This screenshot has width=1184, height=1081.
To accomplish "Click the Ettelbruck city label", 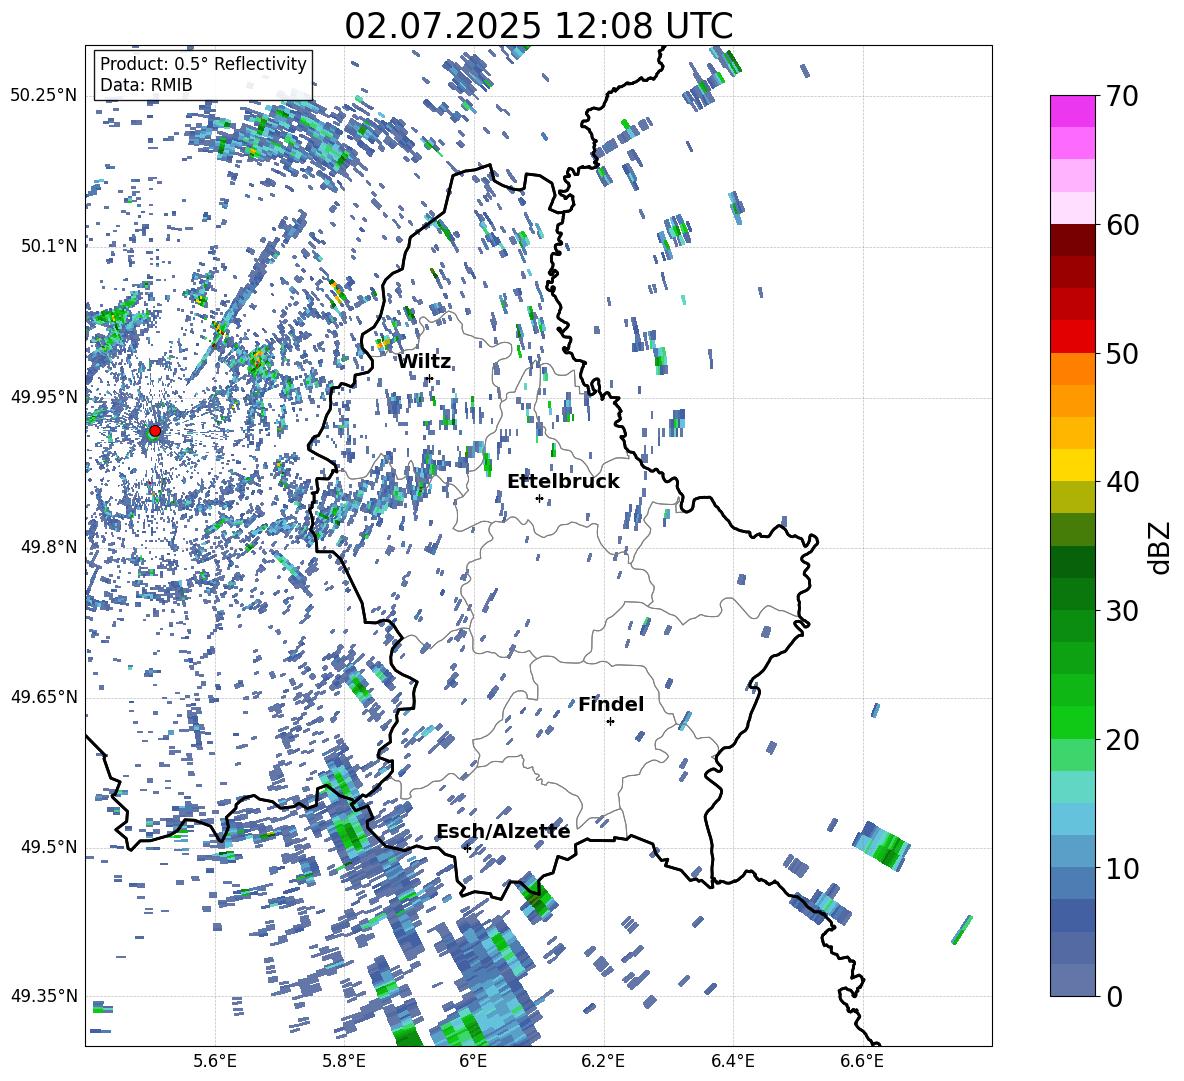I will click(563, 482).
